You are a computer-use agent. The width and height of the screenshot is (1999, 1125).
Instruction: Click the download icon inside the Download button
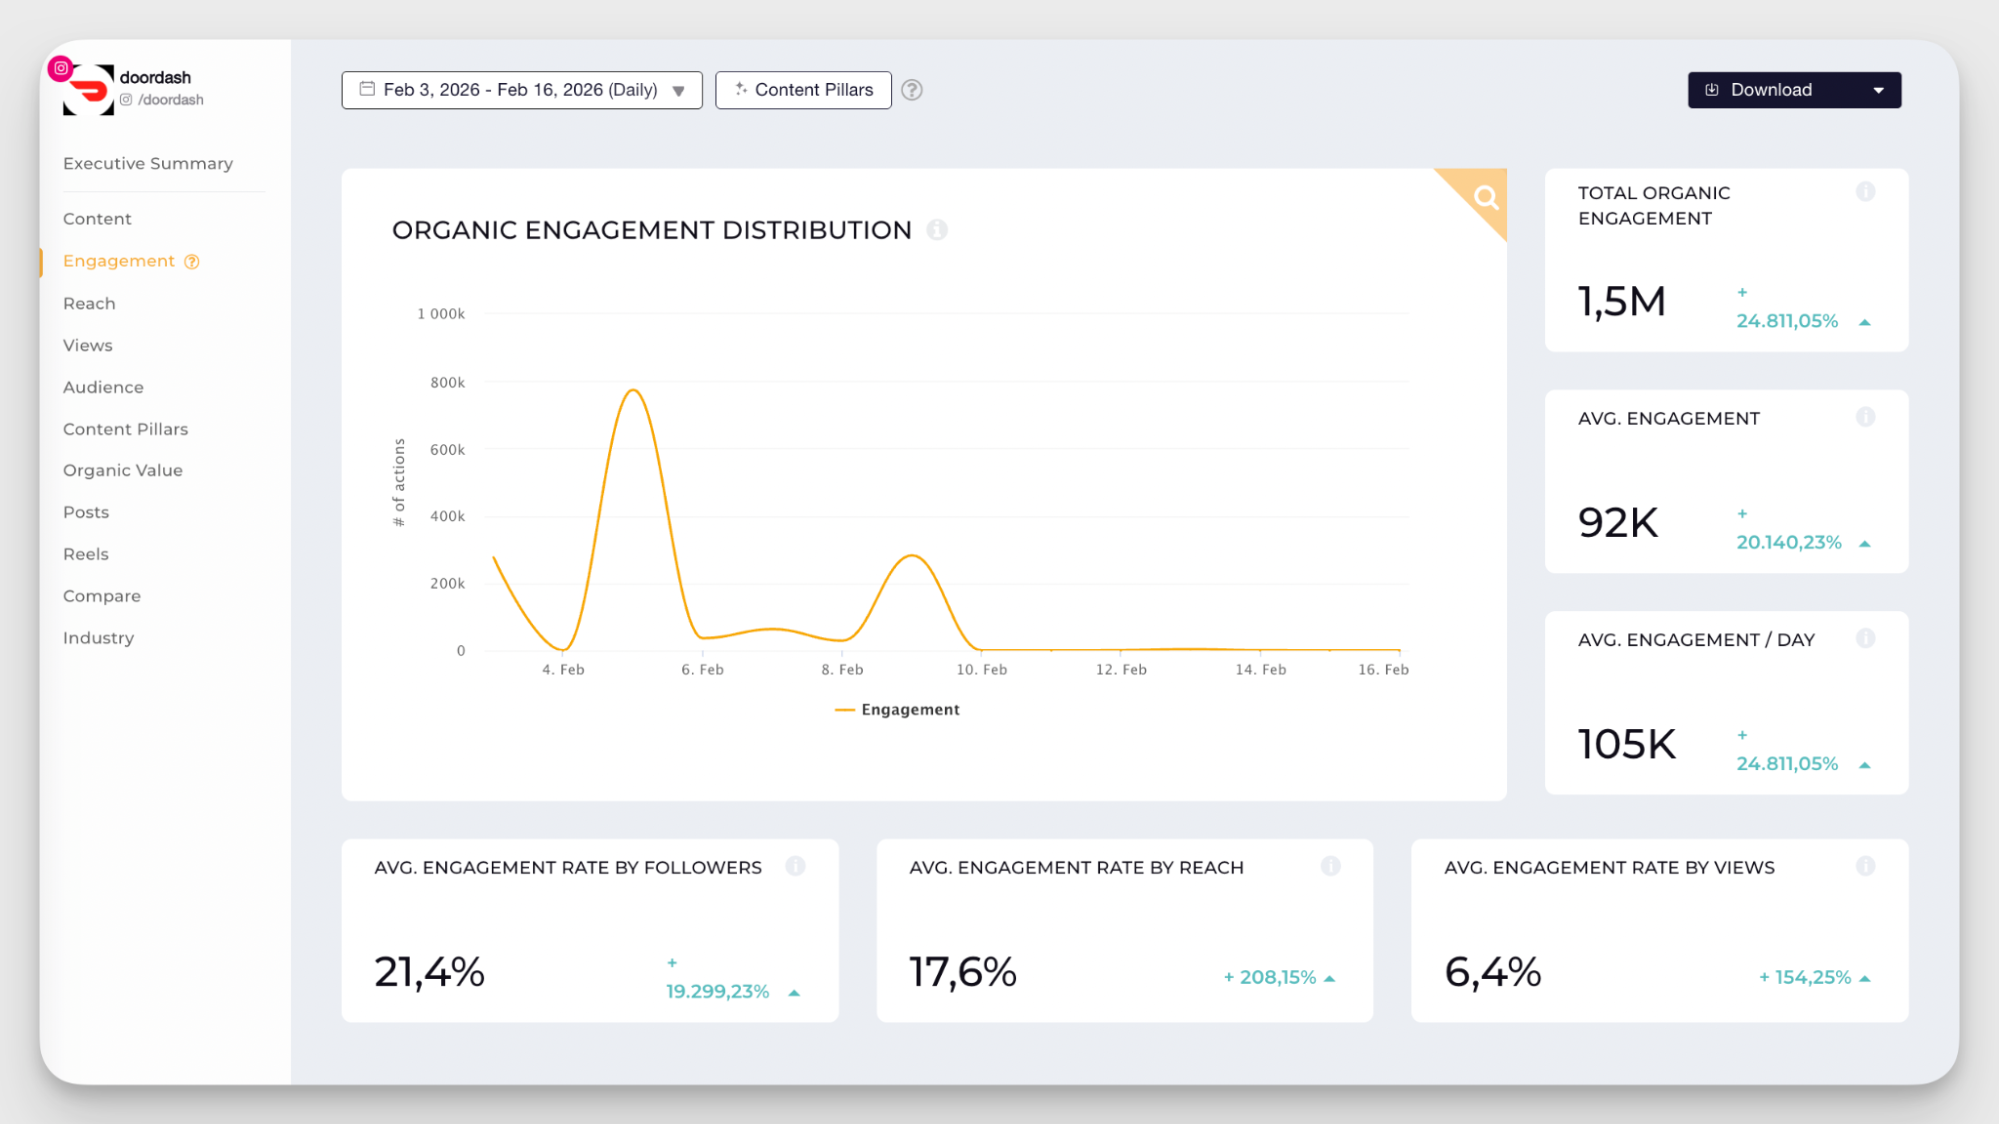coord(1712,89)
